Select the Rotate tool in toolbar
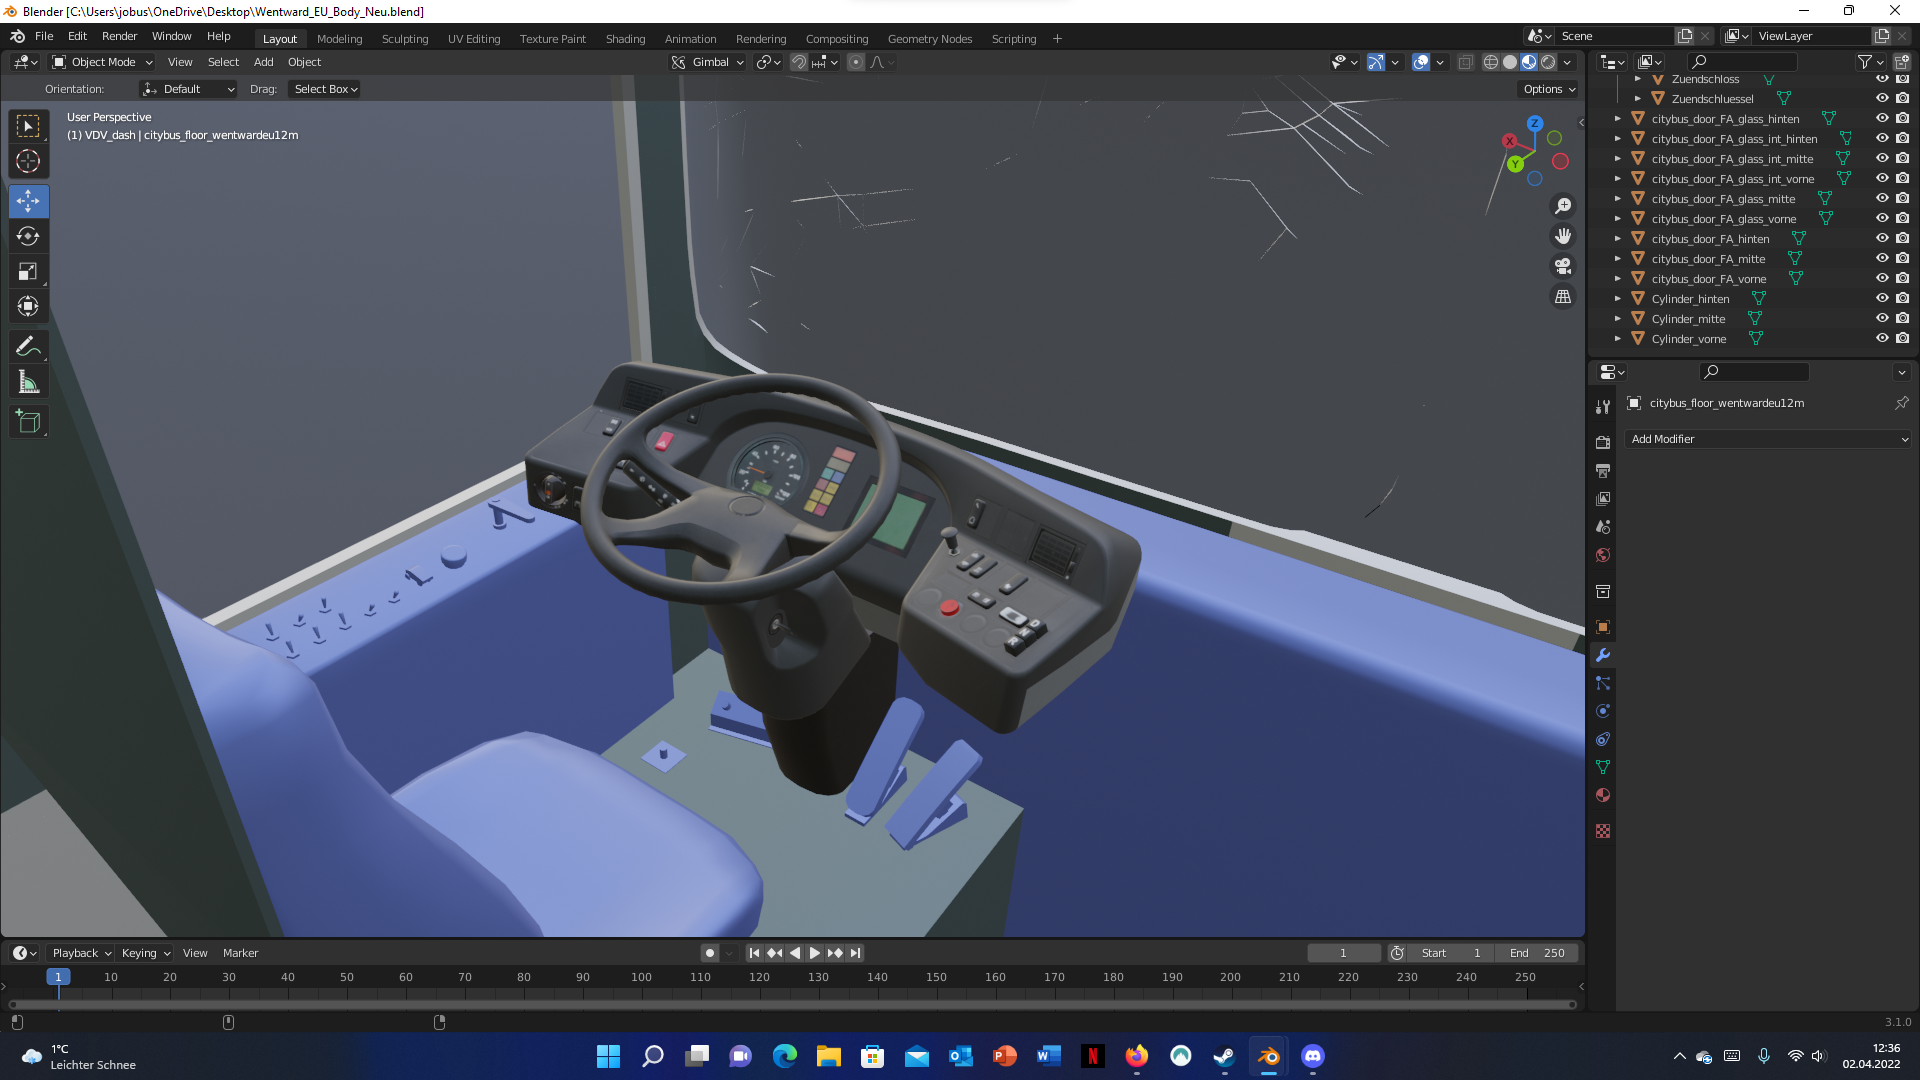The height and width of the screenshot is (1080, 1920). [28, 237]
